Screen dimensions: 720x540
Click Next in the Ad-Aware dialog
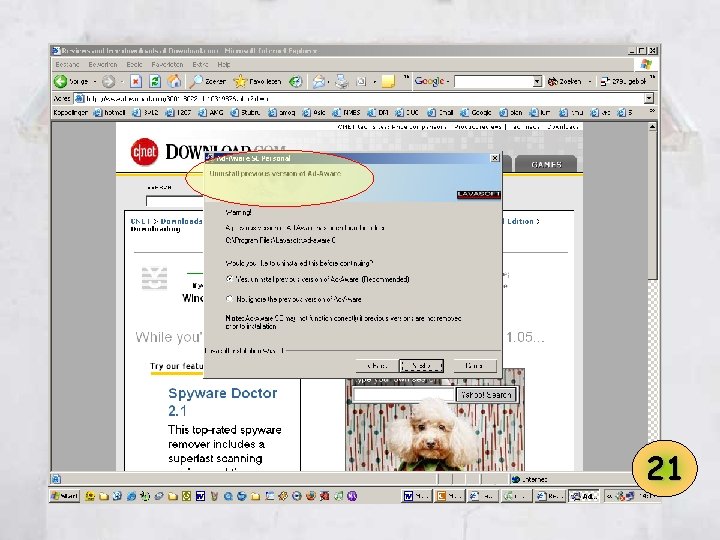[422, 366]
